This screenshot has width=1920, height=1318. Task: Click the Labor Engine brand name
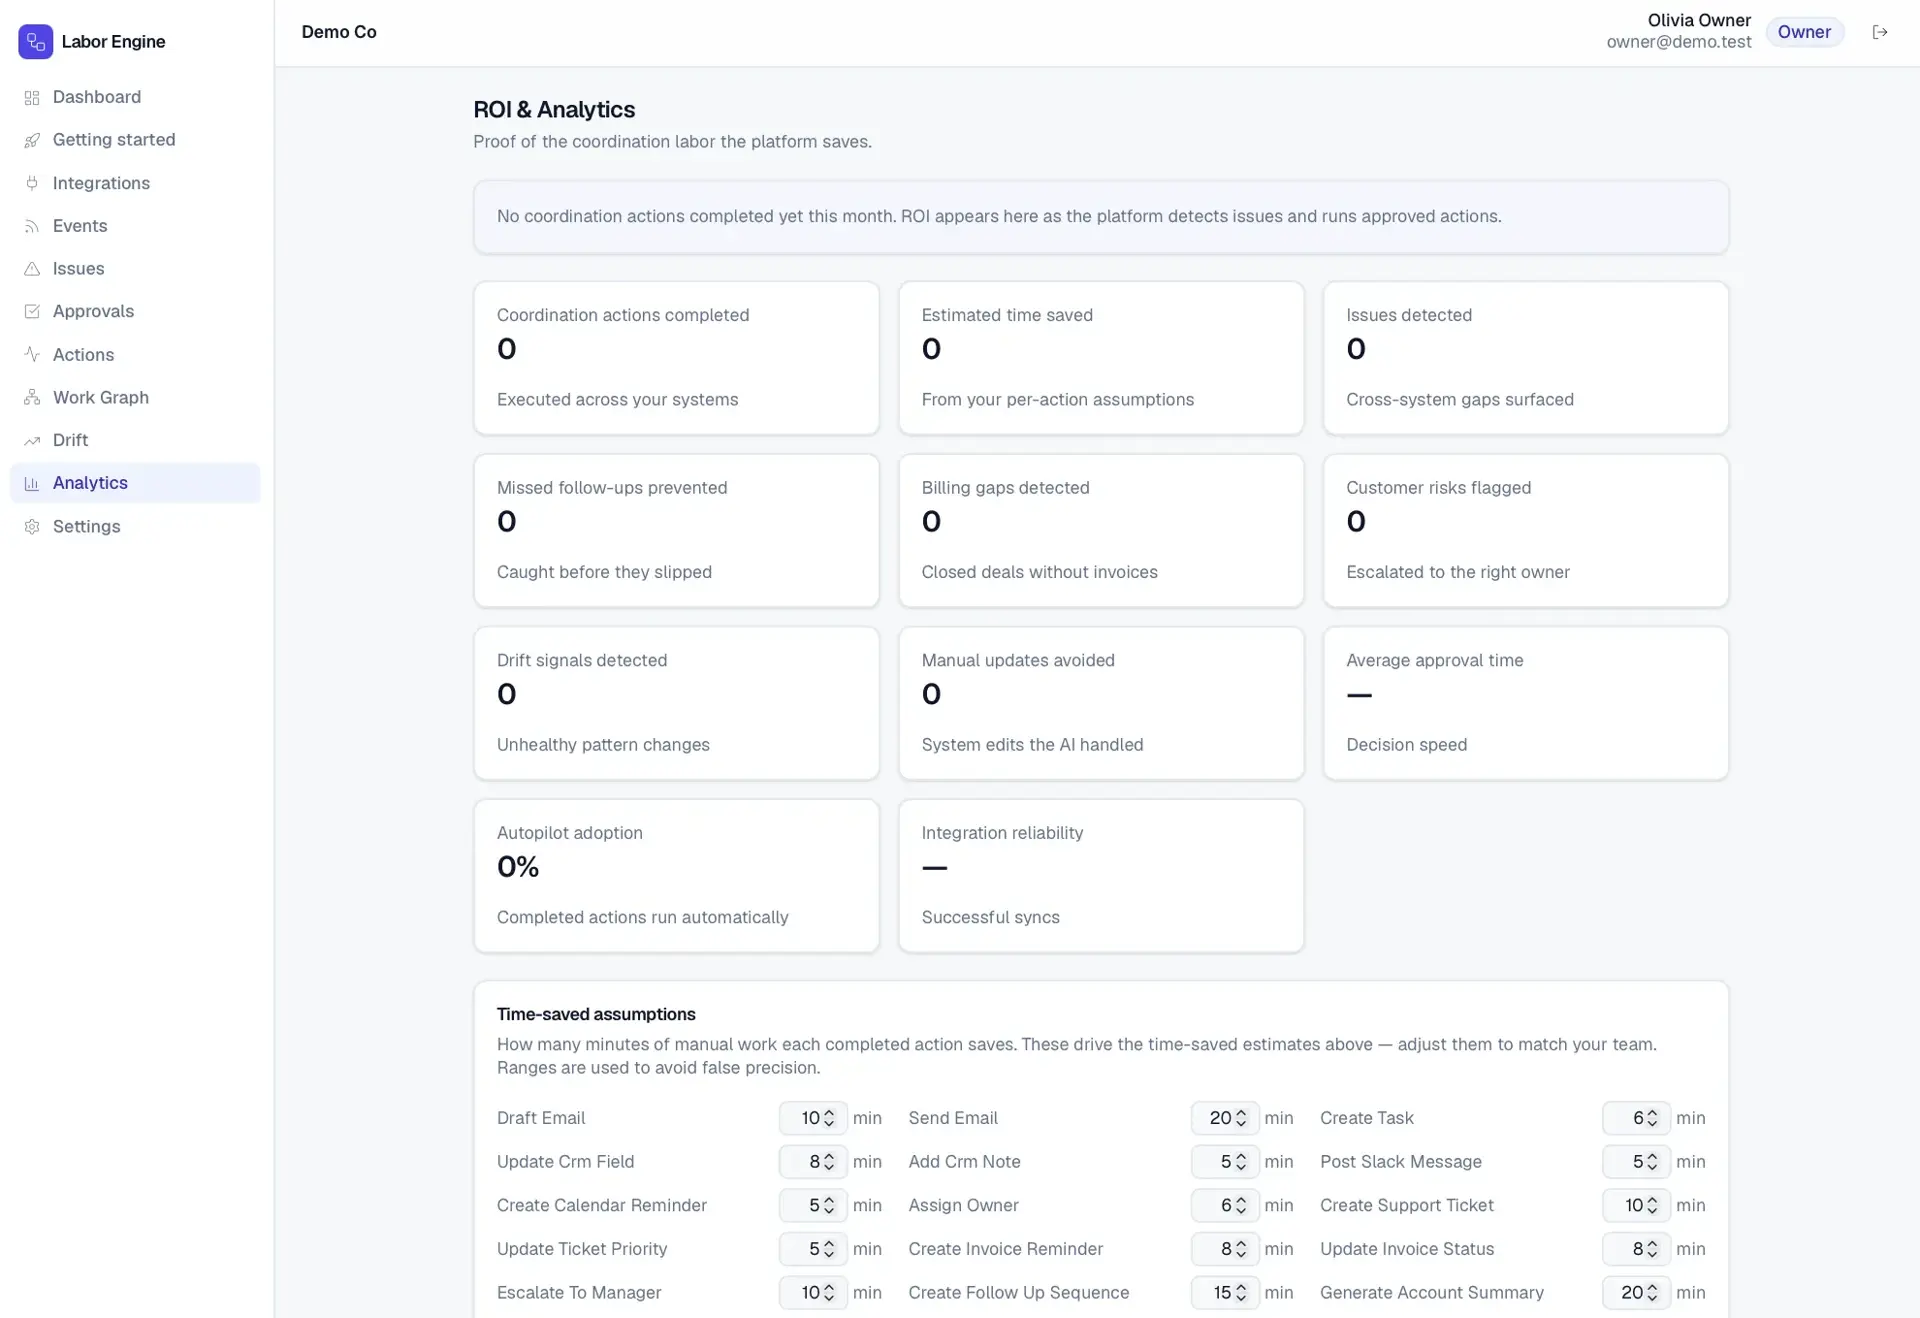(113, 41)
